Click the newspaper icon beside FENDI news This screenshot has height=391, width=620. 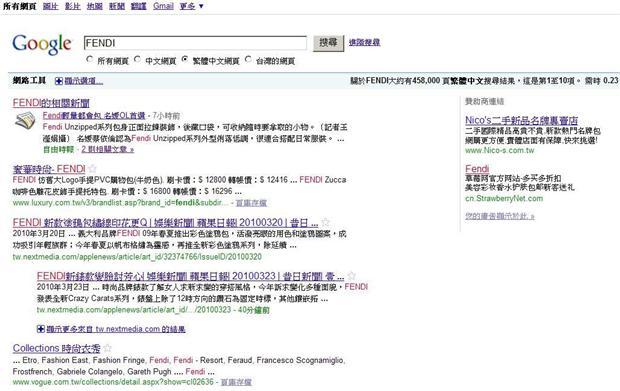pyautogui.click(x=25, y=121)
